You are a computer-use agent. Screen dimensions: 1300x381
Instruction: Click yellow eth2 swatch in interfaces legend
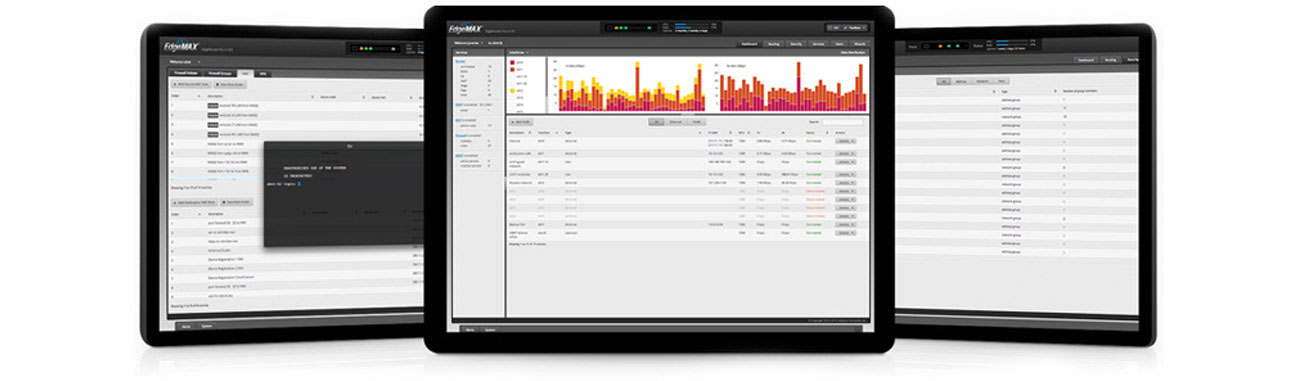tap(512, 90)
